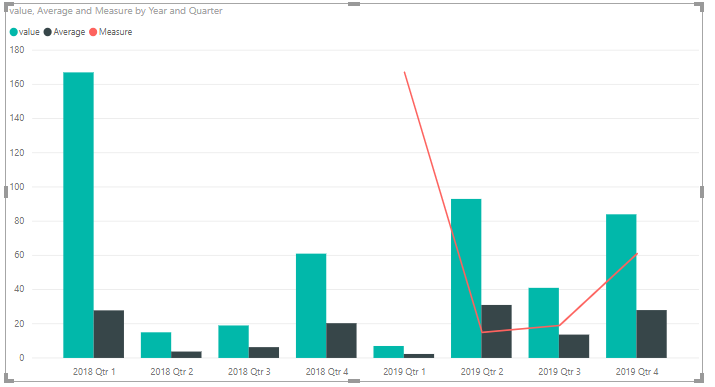Click the x-axis label '2018 Qtr 2'
Screen dimensions: 715x387
click(x=171, y=372)
